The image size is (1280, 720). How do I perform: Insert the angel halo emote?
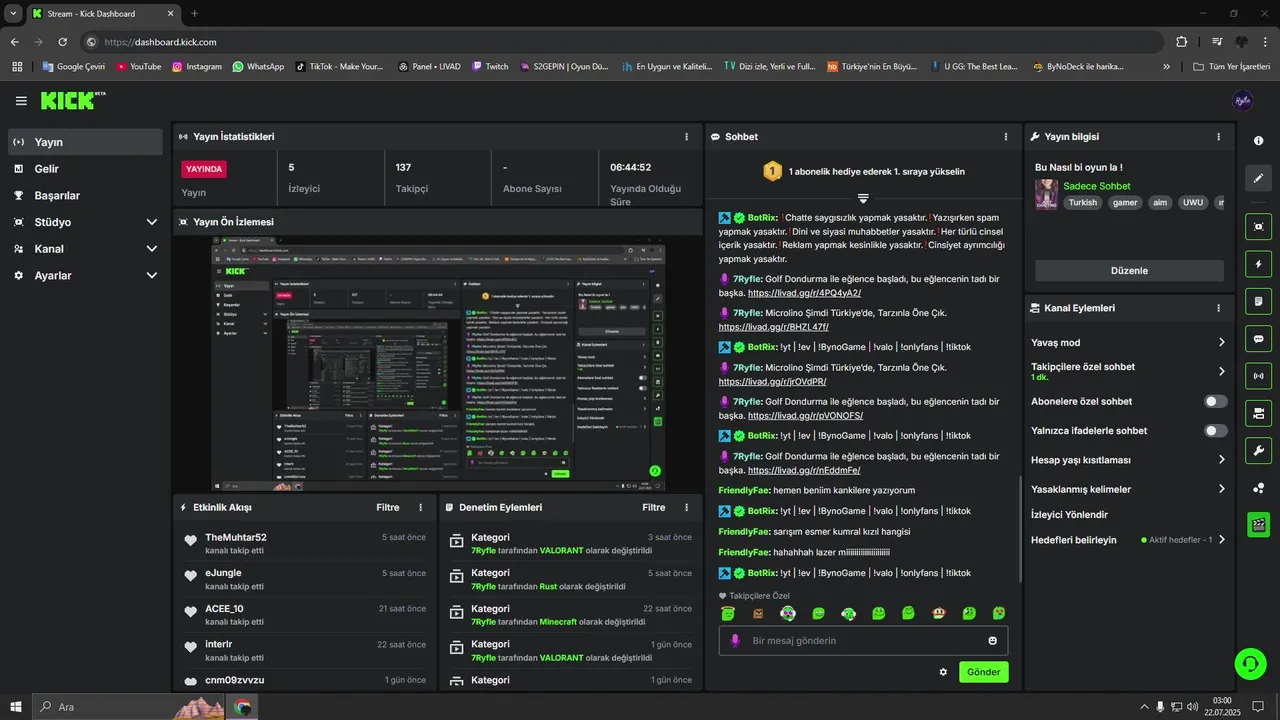tap(728, 613)
